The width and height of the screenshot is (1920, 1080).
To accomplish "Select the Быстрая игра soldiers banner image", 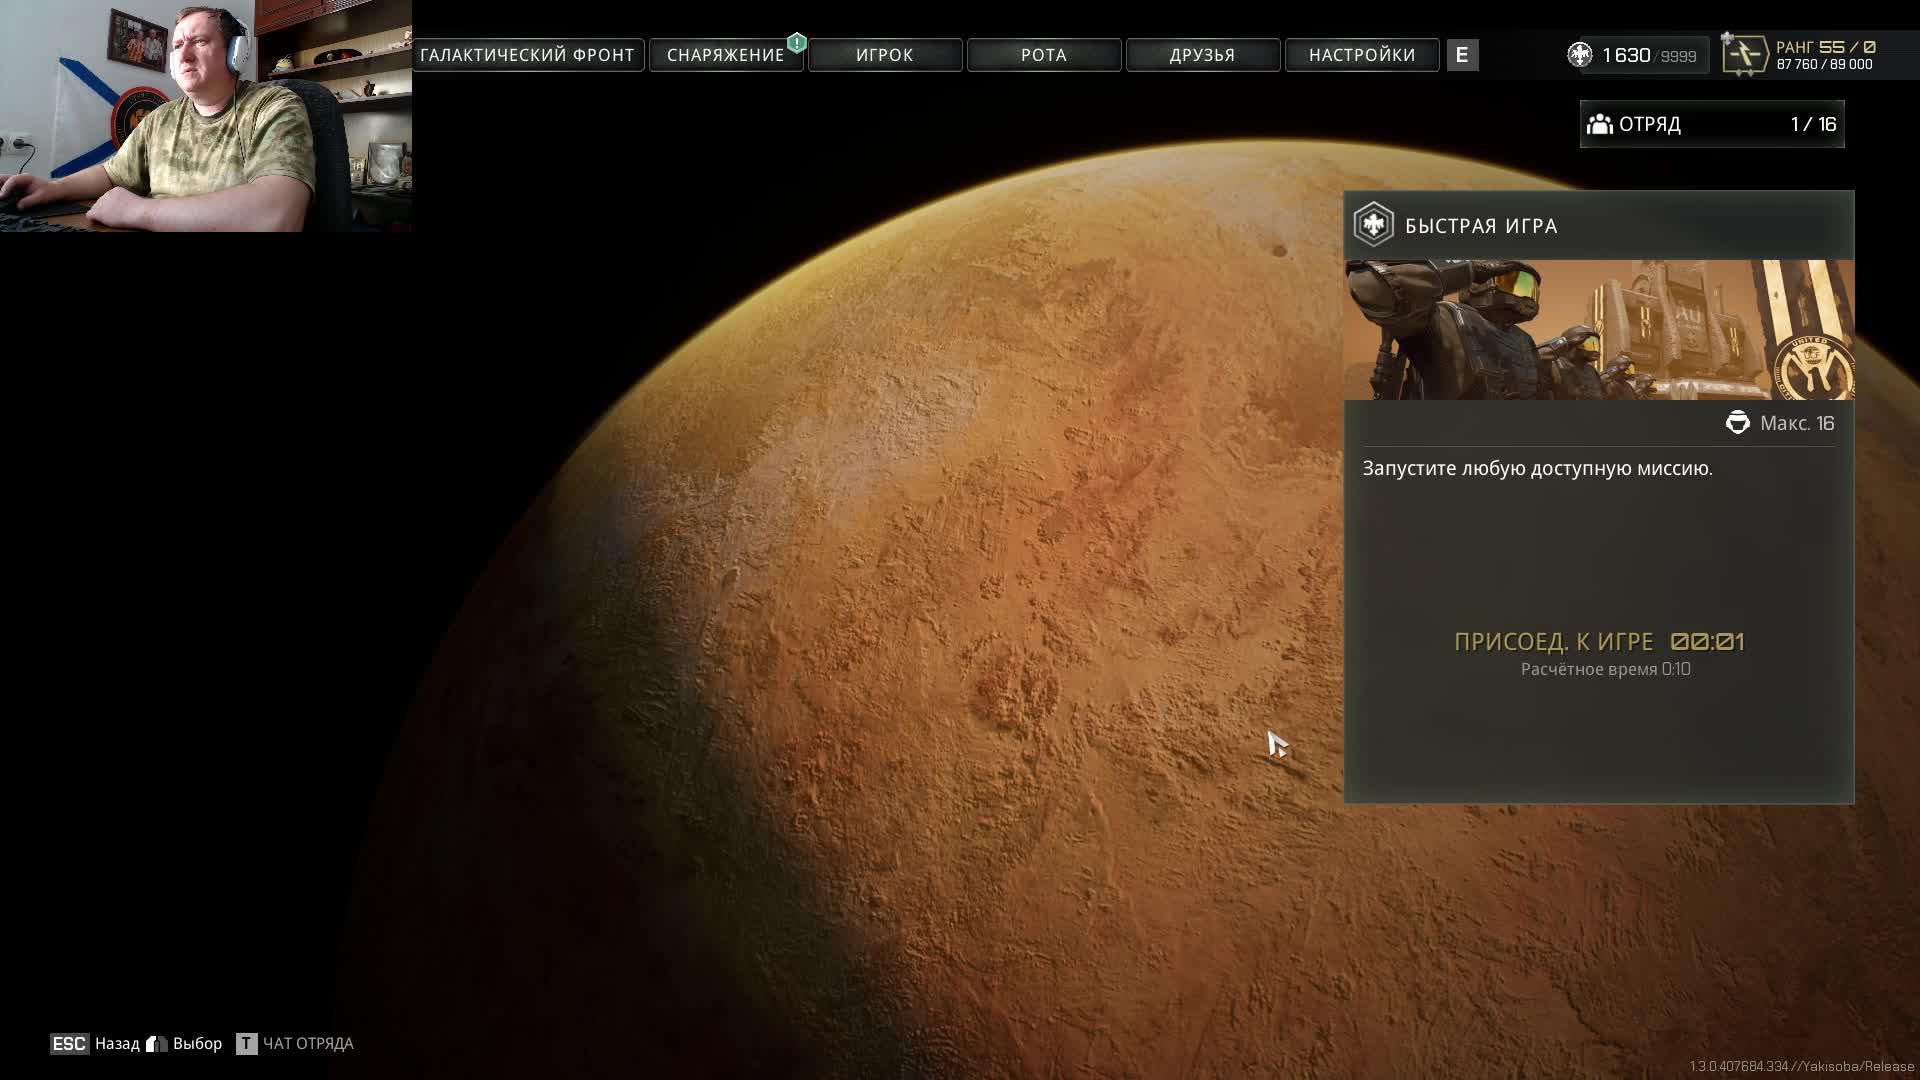I will click(x=1598, y=330).
